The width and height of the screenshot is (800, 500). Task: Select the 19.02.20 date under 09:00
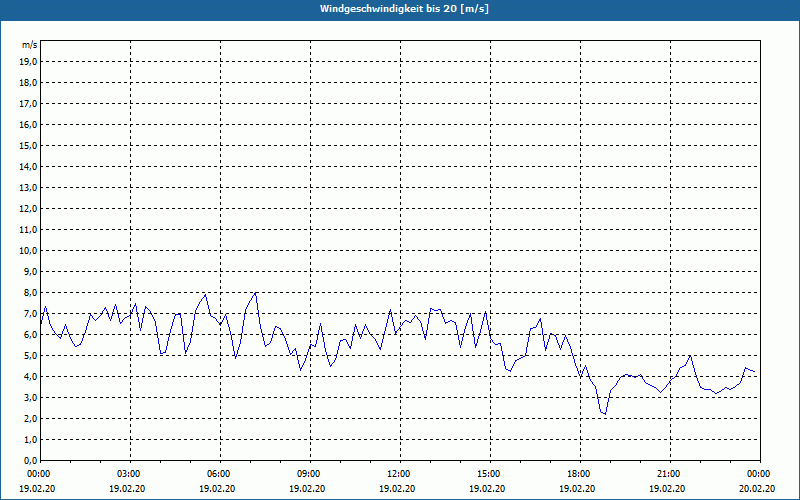[x=307, y=489]
